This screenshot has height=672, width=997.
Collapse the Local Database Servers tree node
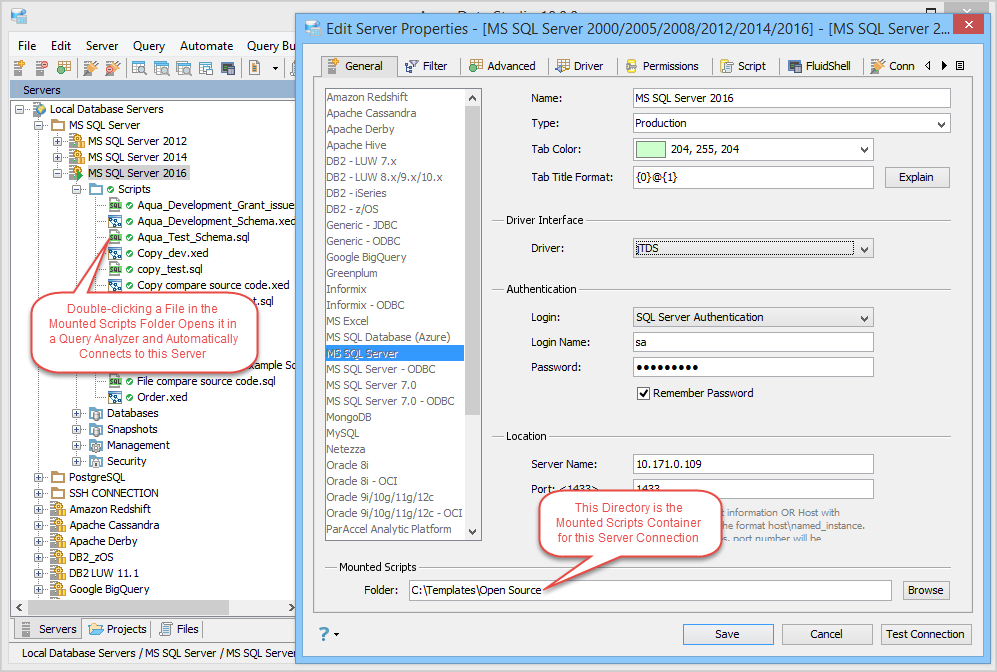tap(20, 109)
